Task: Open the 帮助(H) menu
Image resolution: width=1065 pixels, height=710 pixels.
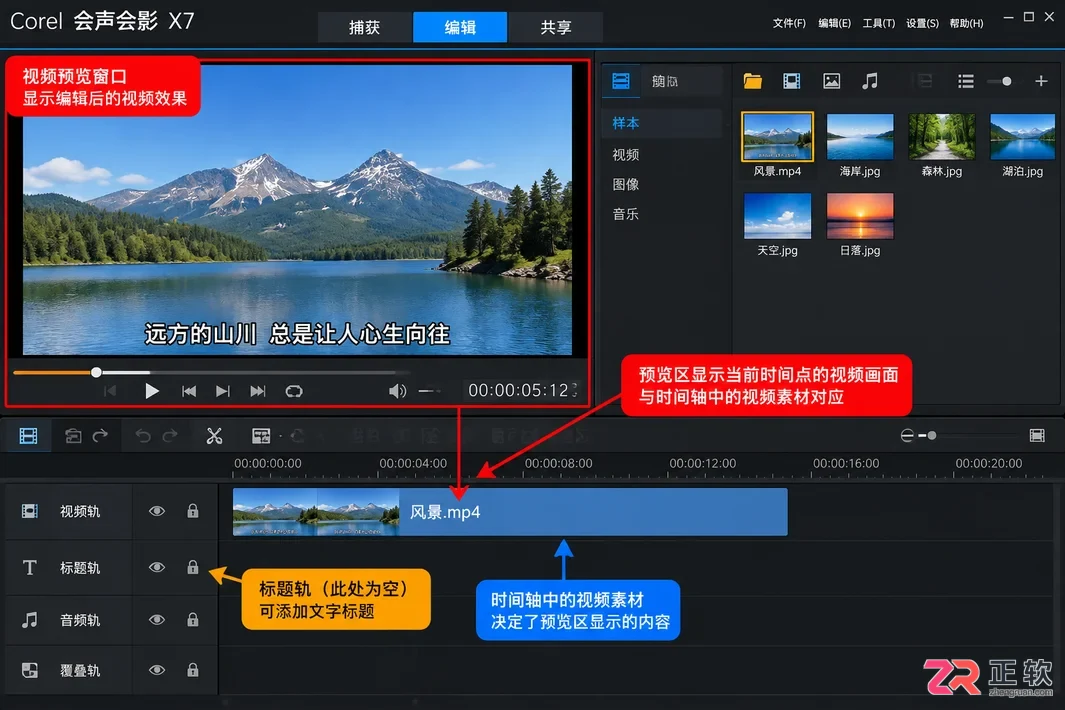Action: click(966, 23)
